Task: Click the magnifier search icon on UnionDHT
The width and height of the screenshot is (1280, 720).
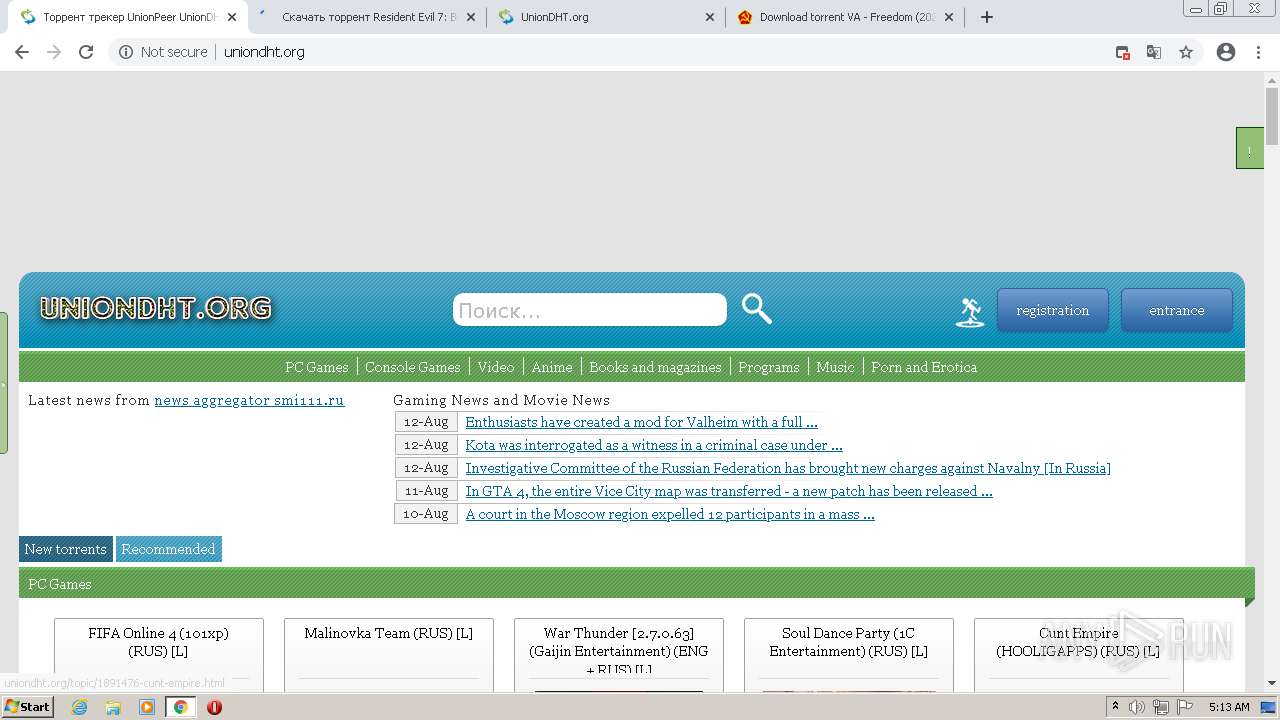Action: [757, 309]
